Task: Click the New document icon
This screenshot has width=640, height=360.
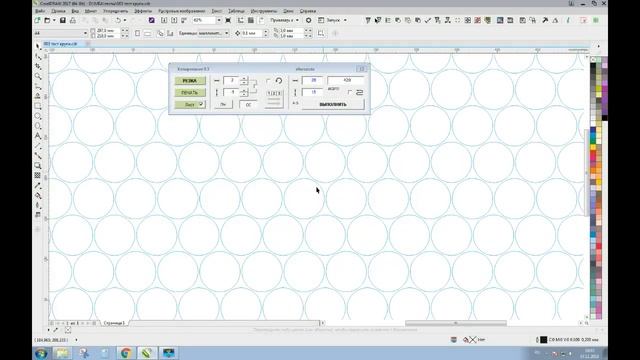Action: pyautogui.click(x=38, y=20)
